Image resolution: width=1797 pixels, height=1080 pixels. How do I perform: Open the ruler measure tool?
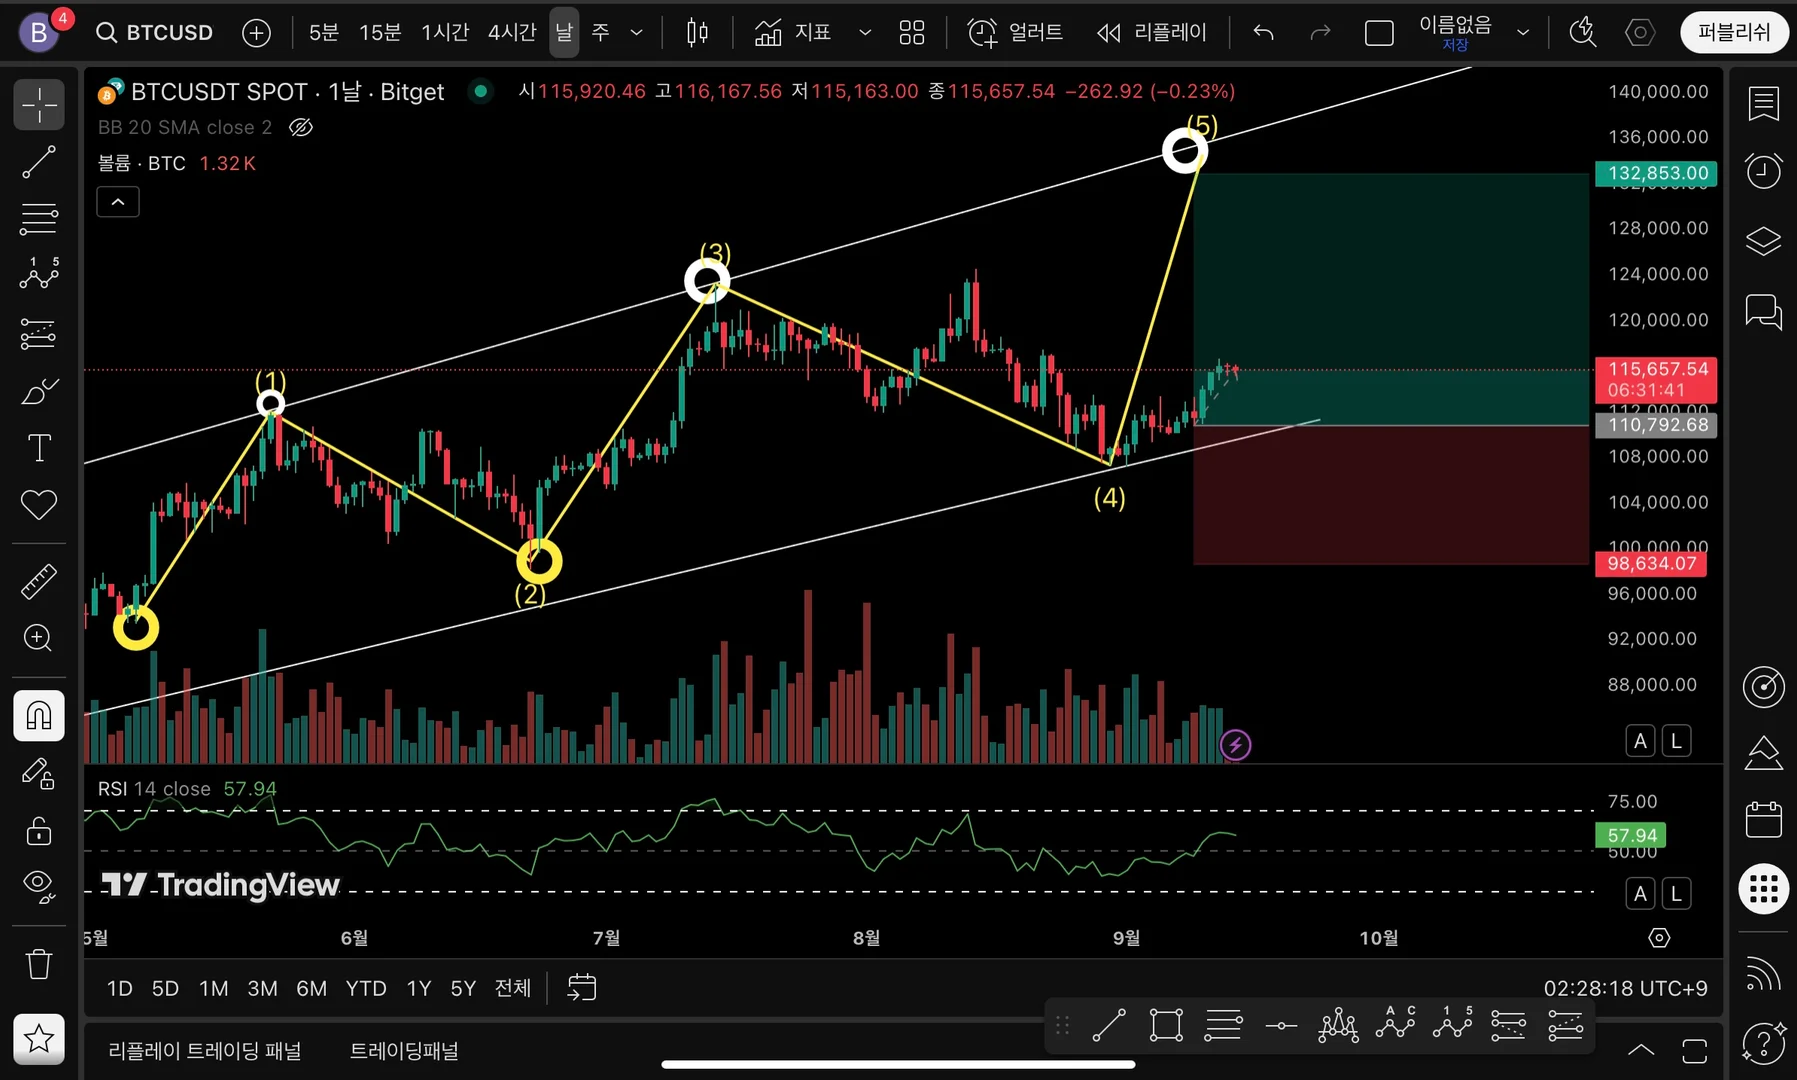pos(39,581)
